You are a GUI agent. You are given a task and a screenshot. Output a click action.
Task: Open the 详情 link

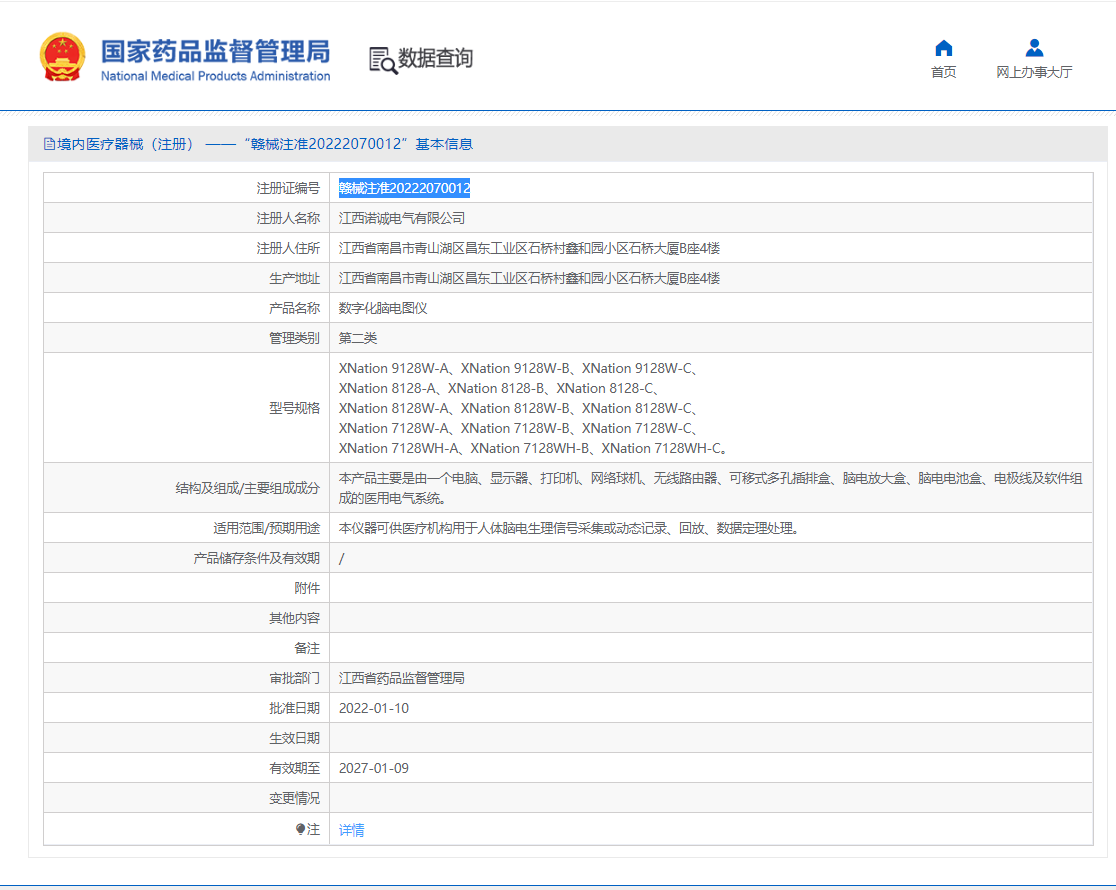[x=352, y=830]
